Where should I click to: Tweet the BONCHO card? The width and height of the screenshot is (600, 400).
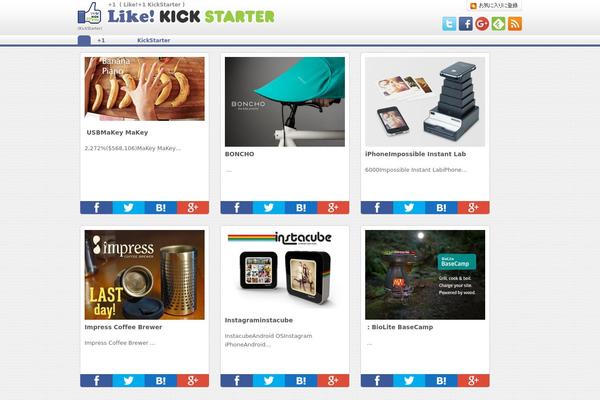(269, 207)
